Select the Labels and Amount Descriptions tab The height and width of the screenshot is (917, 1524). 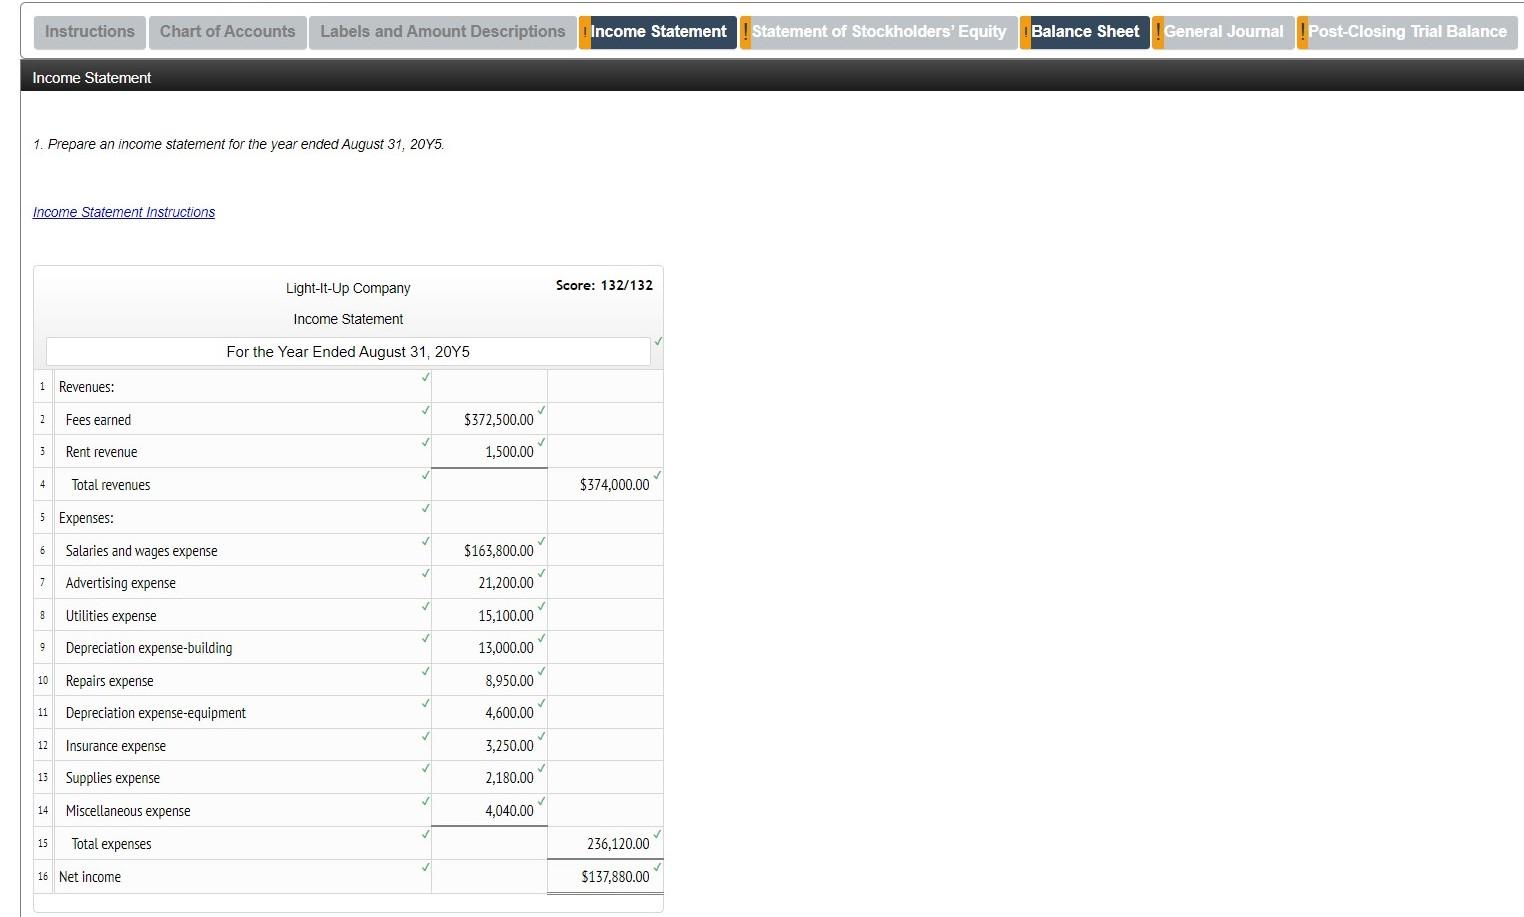click(x=441, y=32)
